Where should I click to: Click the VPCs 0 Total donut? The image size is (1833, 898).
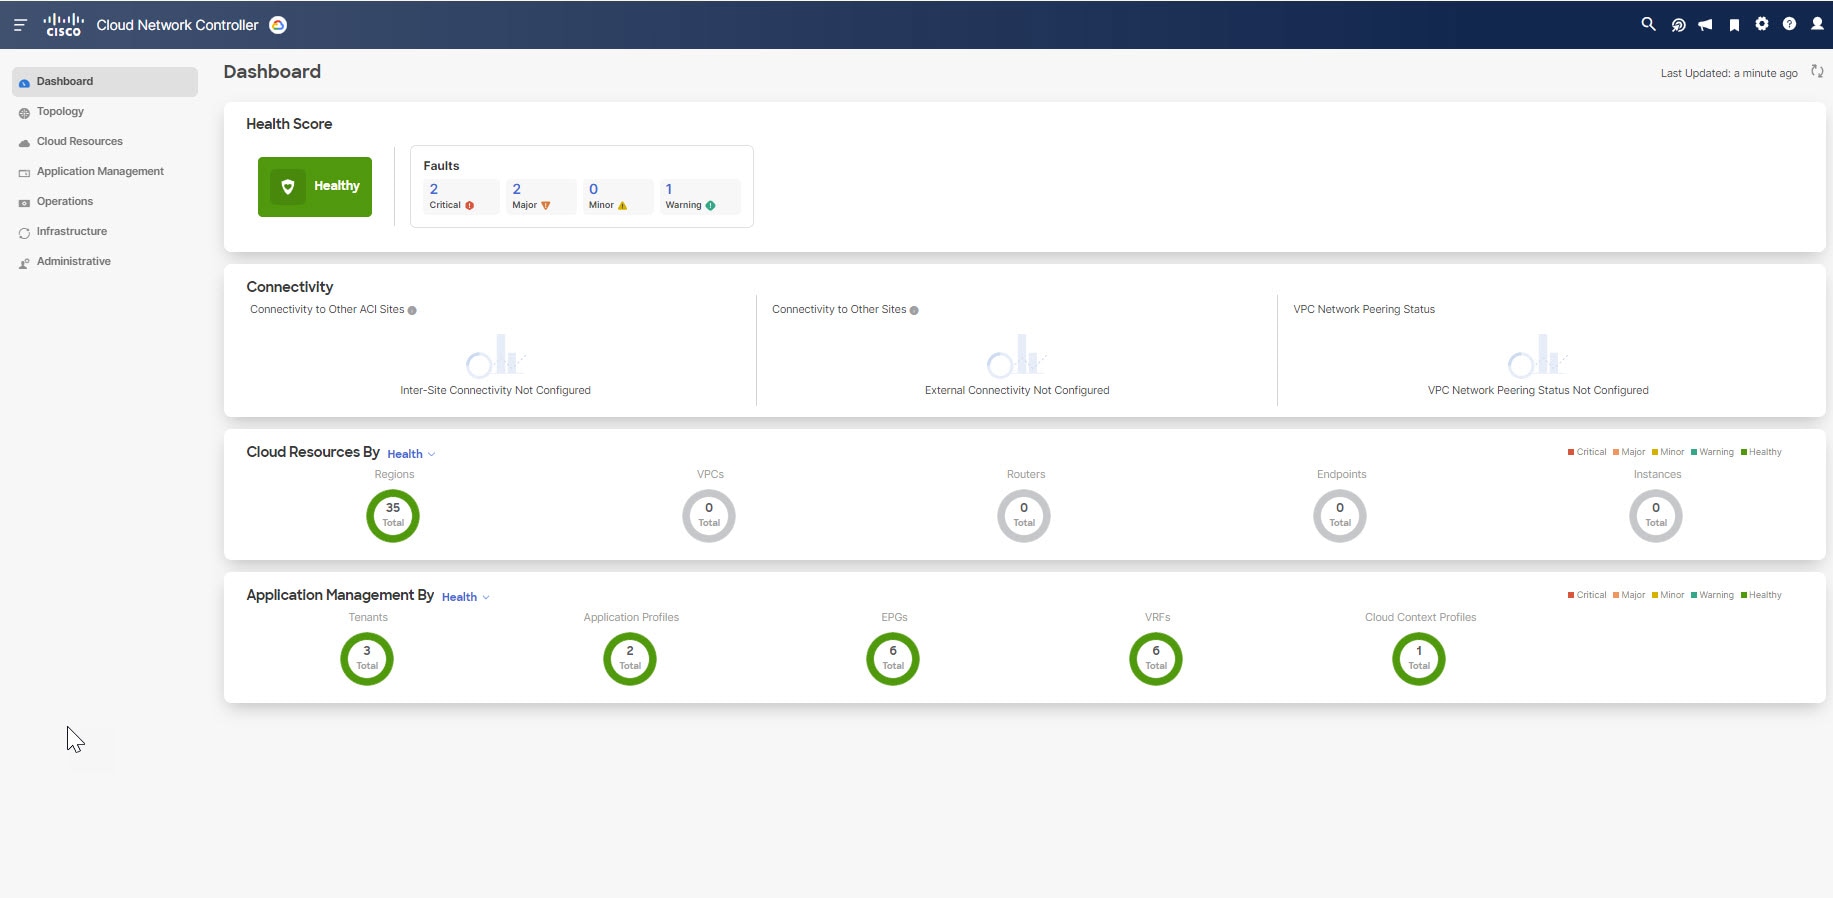click(709, 516)
